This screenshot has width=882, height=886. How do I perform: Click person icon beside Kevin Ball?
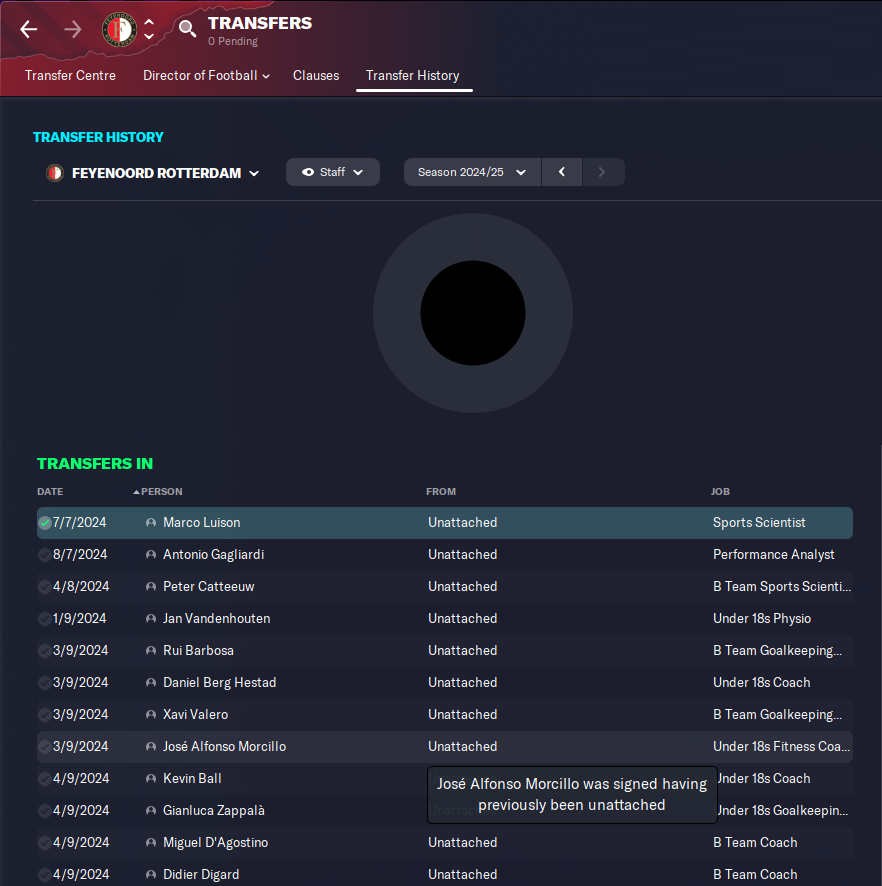coord(151,779)
